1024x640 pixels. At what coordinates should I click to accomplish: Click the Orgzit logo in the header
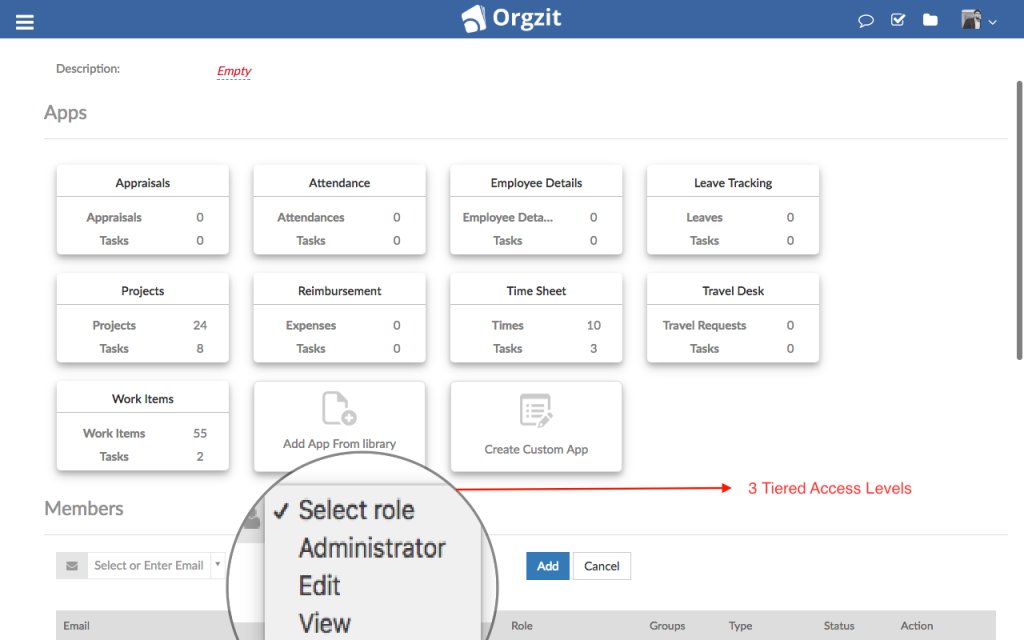pyautogui.click(x=511, y=18)
